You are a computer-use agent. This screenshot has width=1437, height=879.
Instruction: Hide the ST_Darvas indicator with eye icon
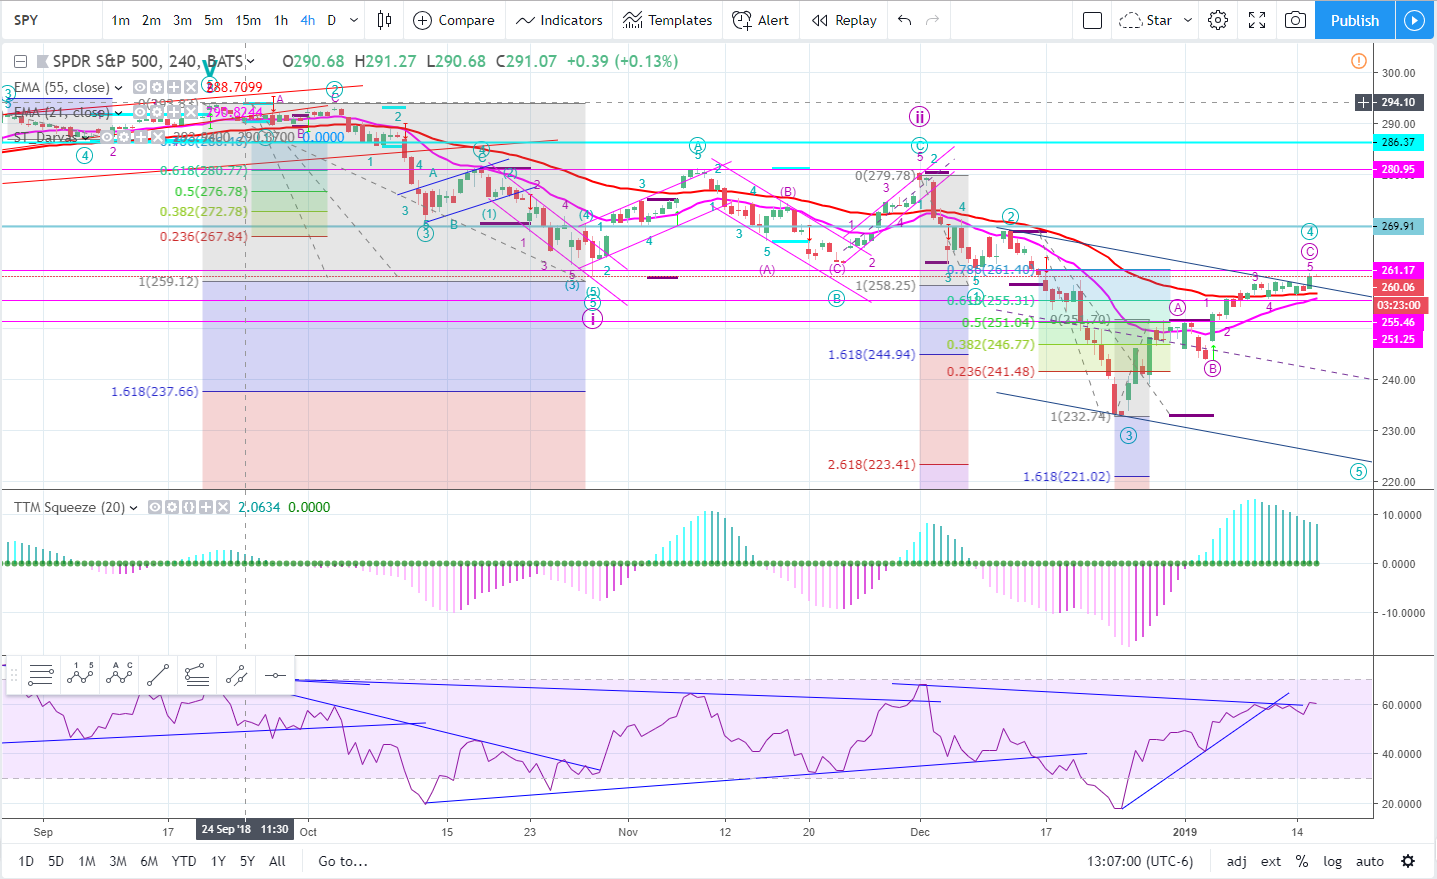click(107, 137)
